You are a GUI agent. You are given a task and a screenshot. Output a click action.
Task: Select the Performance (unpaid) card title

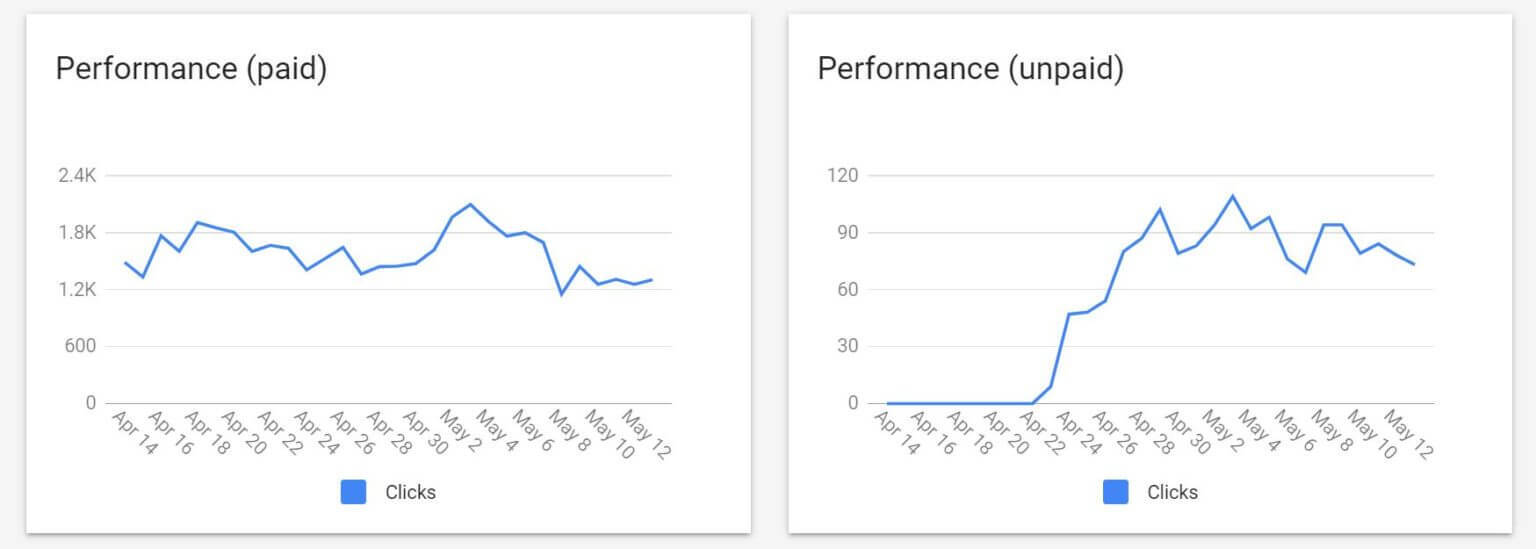tap(970, 69)
